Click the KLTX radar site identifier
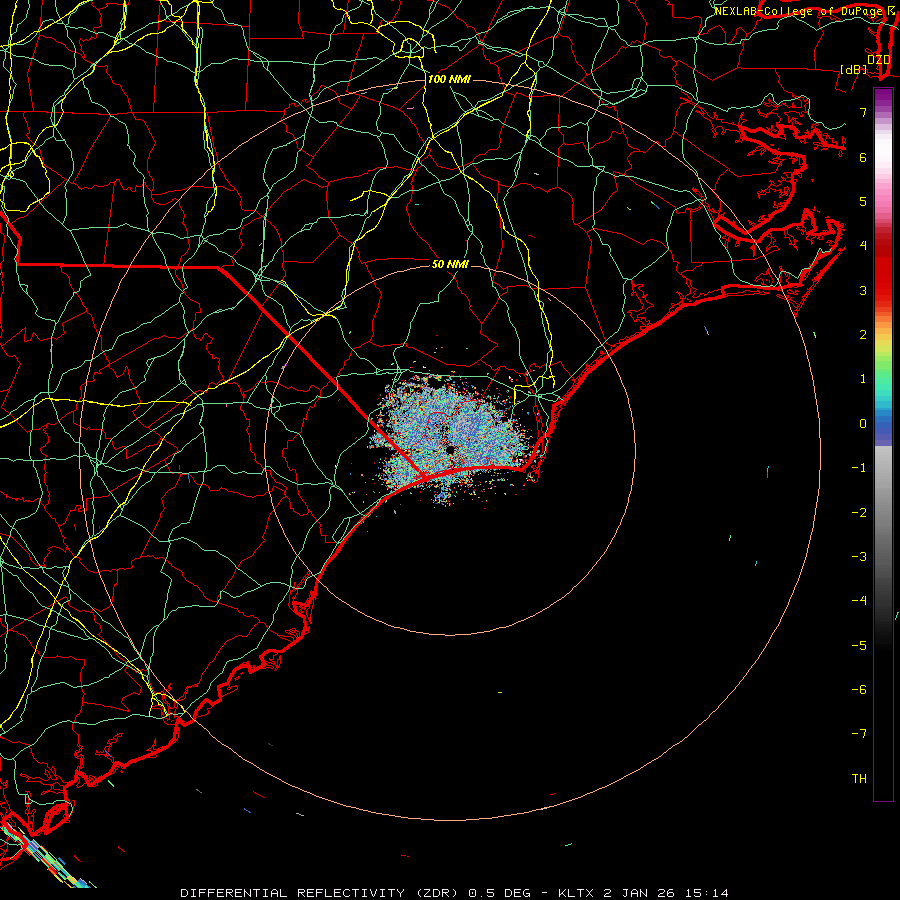Image resolution: width=900 pixels, height=900 pixels. click(x=577, y=893)
